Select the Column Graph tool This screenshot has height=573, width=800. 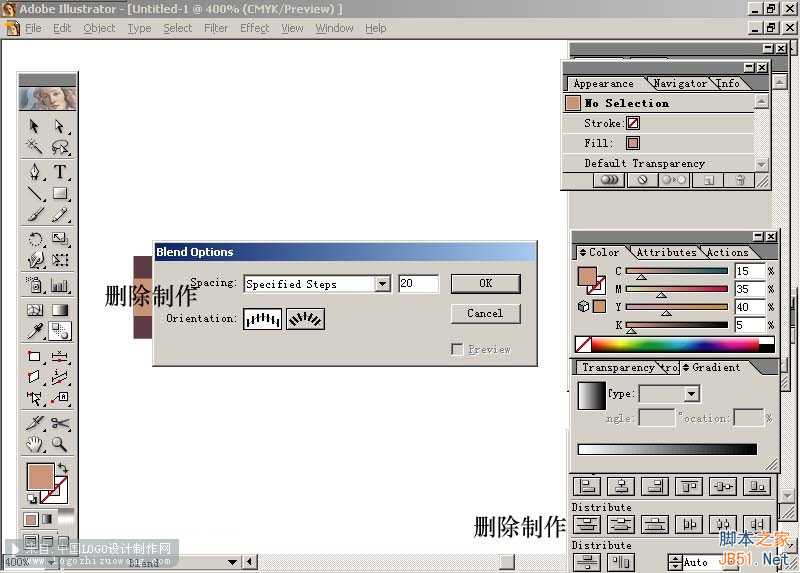tap(60, 285)
